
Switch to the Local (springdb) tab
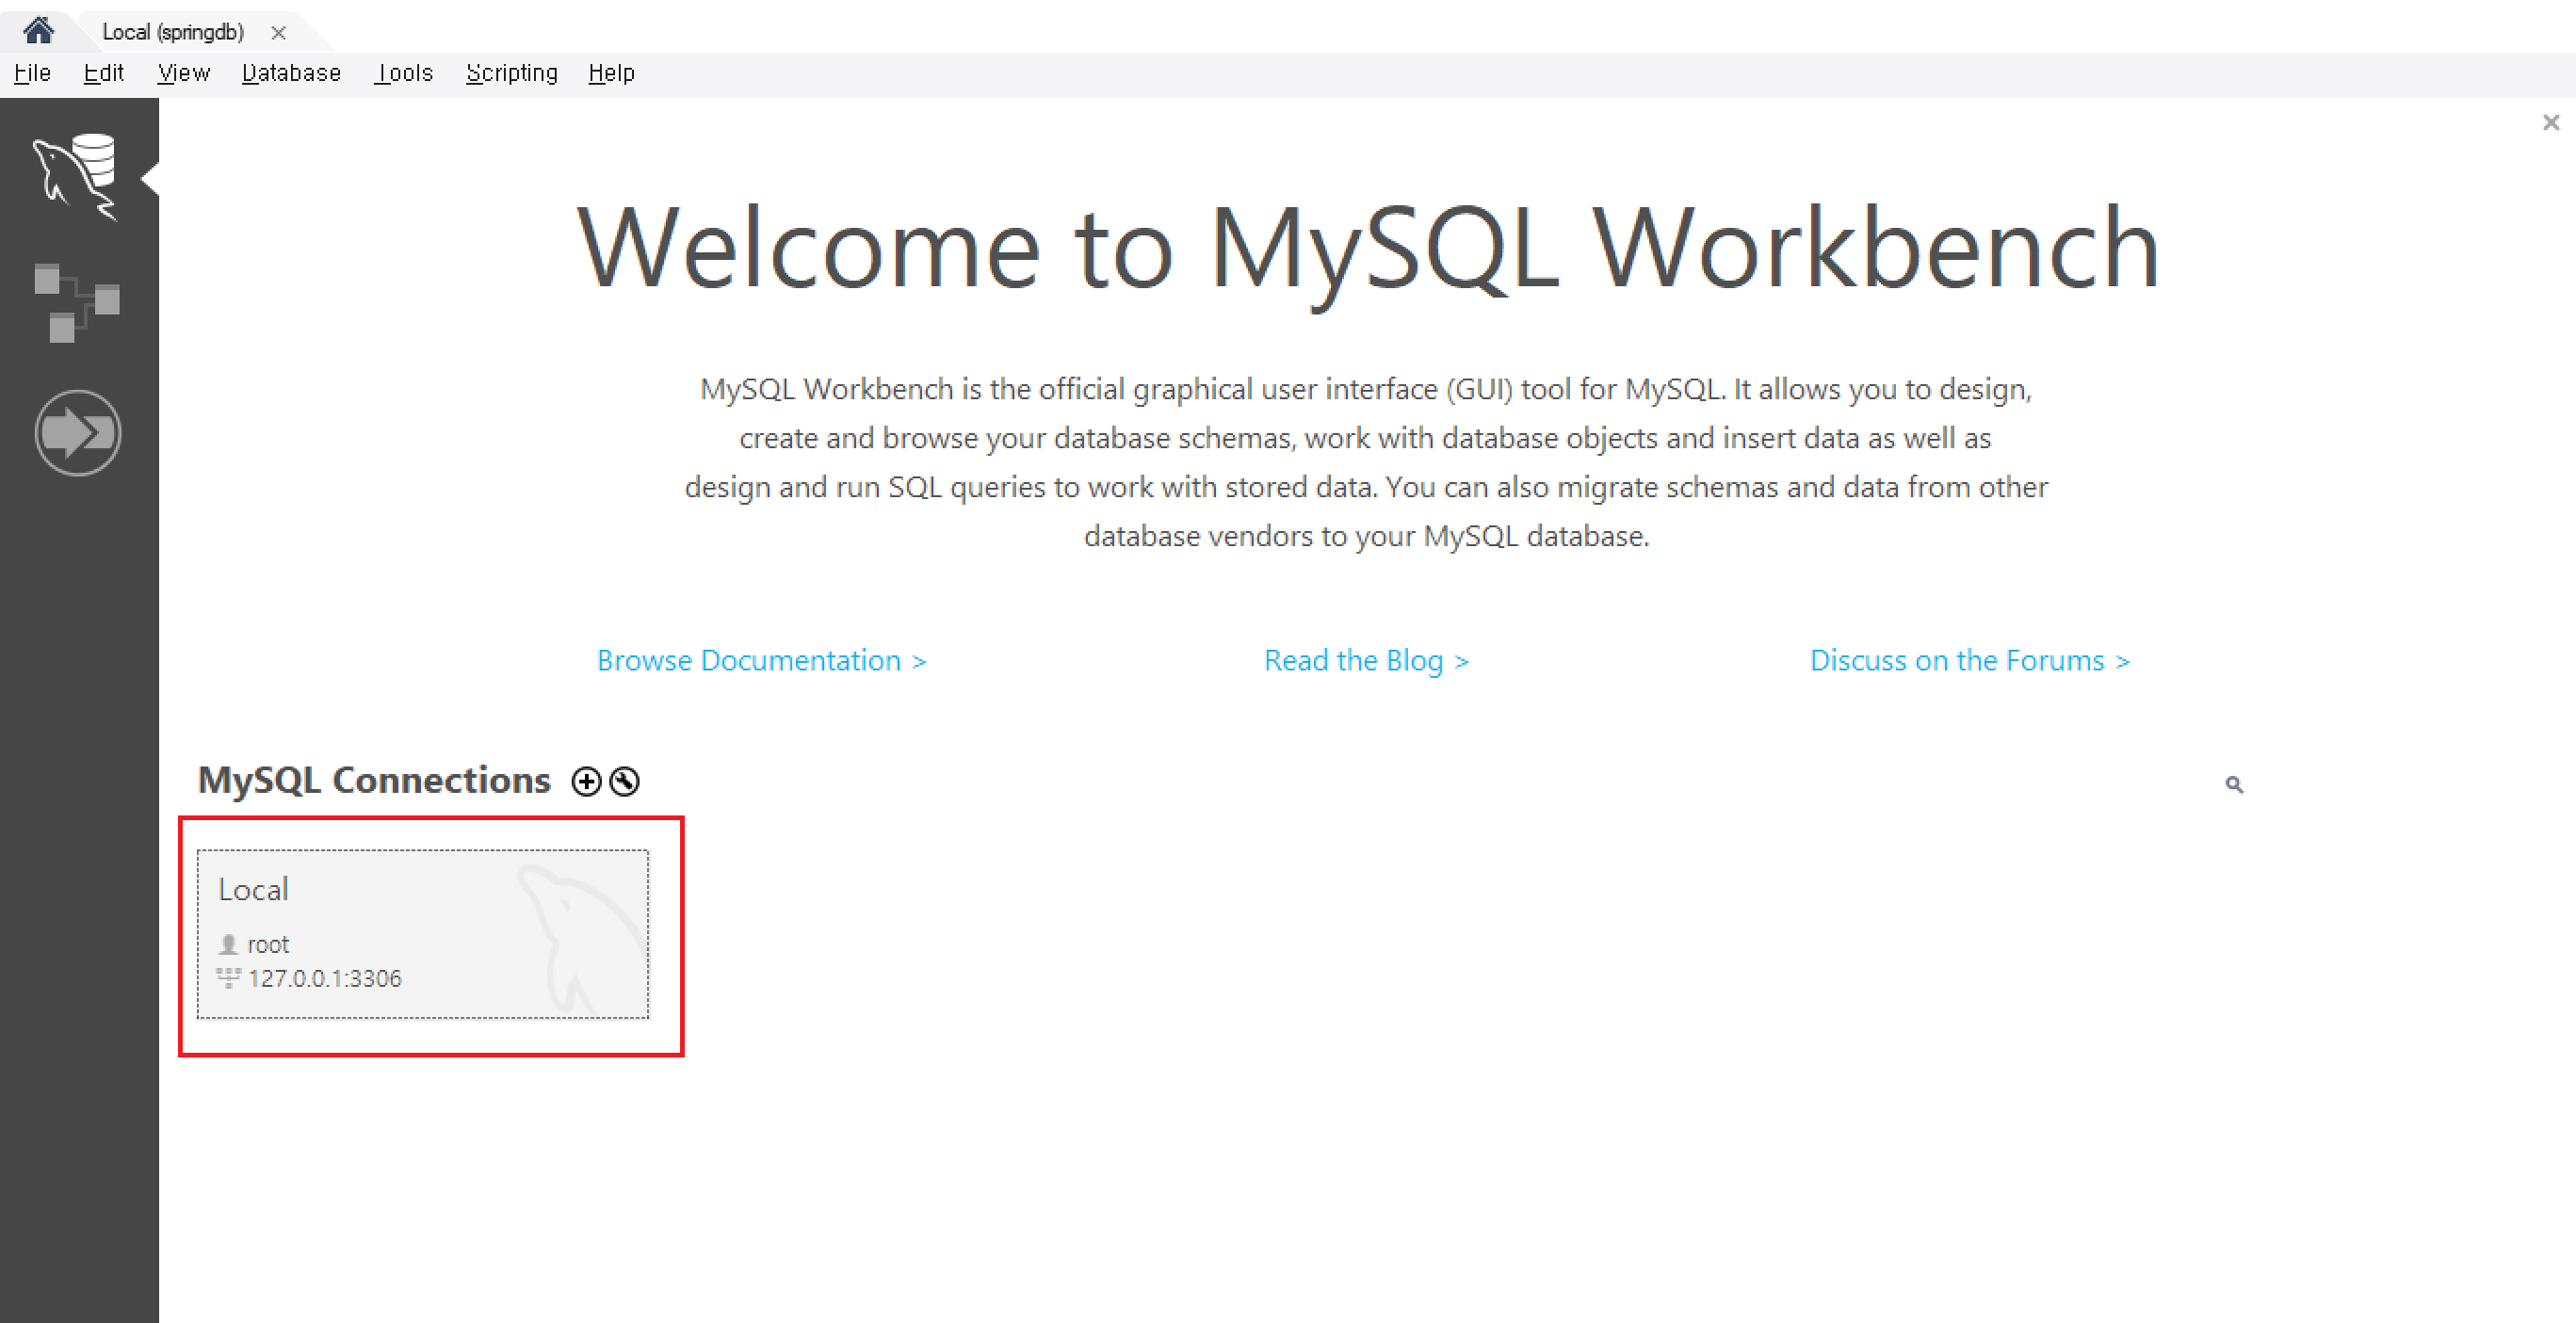173,32
